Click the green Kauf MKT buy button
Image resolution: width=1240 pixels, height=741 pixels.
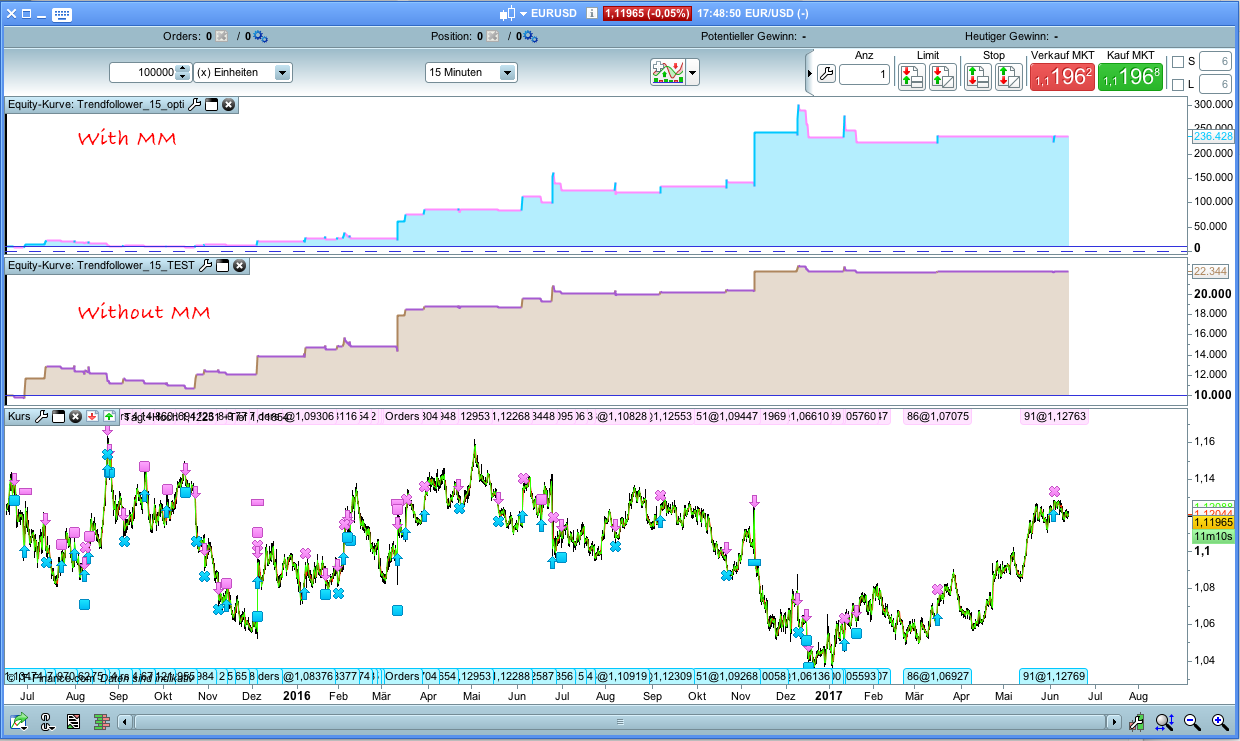coord(1130,77)
